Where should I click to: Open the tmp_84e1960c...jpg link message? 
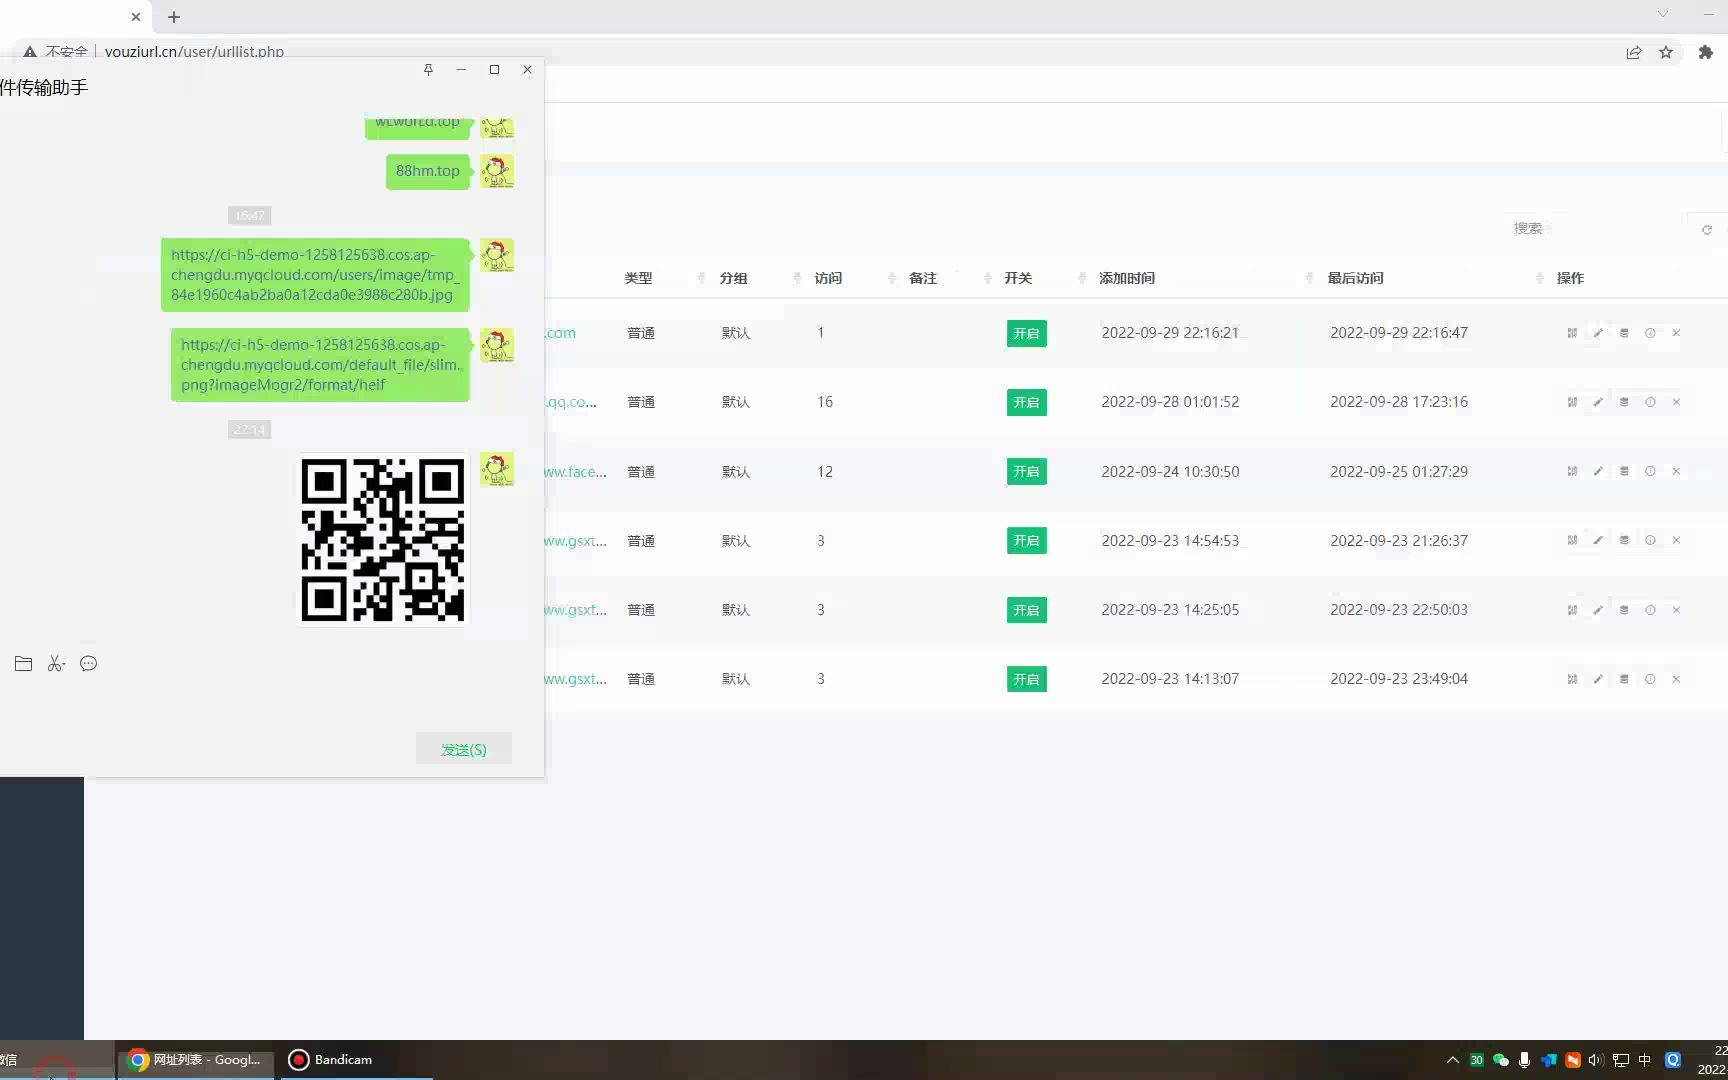click(315, 275)
